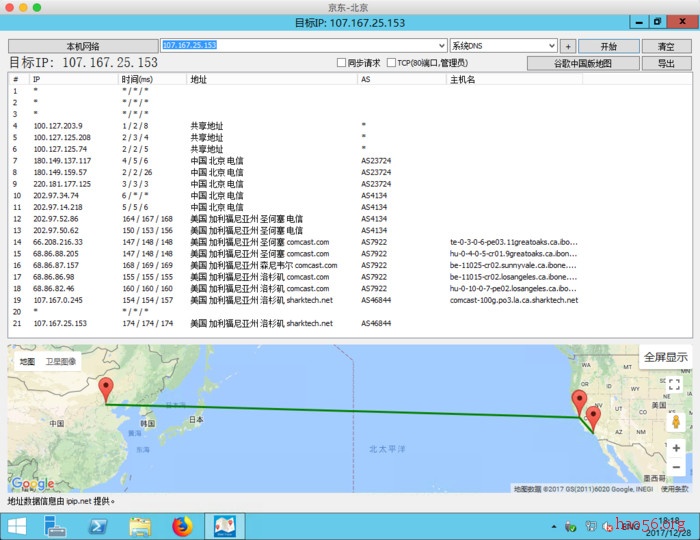Select hop row 100.127.203.9

pyautogui.click(x=350, y=126)
